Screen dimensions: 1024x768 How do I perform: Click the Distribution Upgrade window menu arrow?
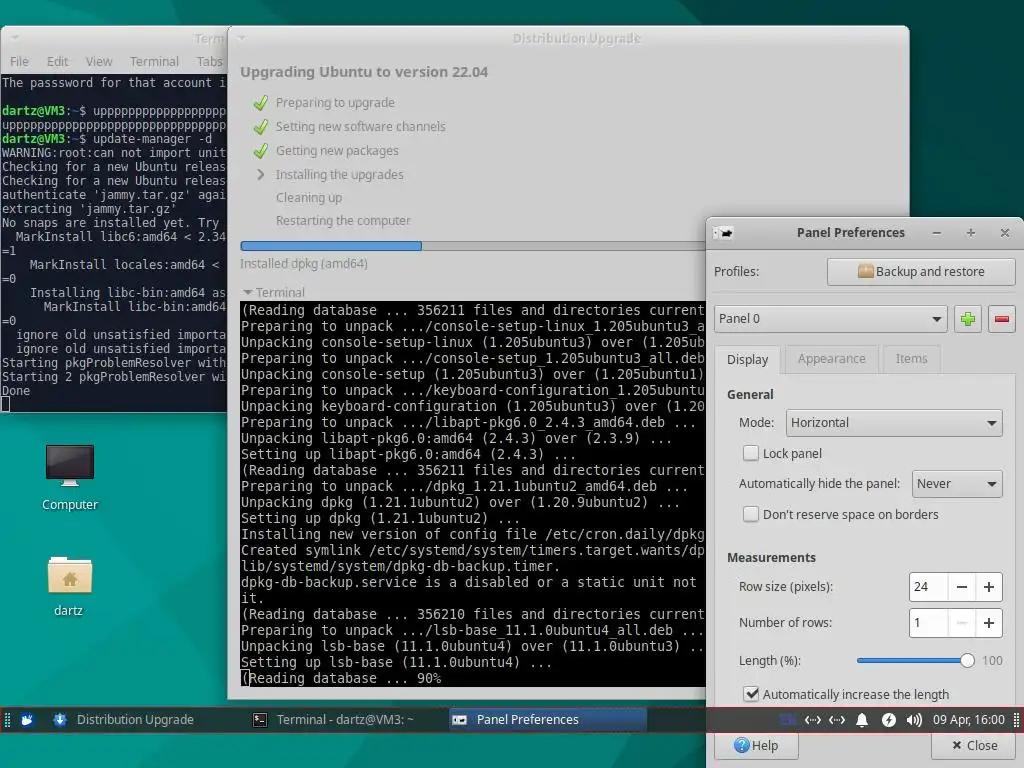coord(241,39)
